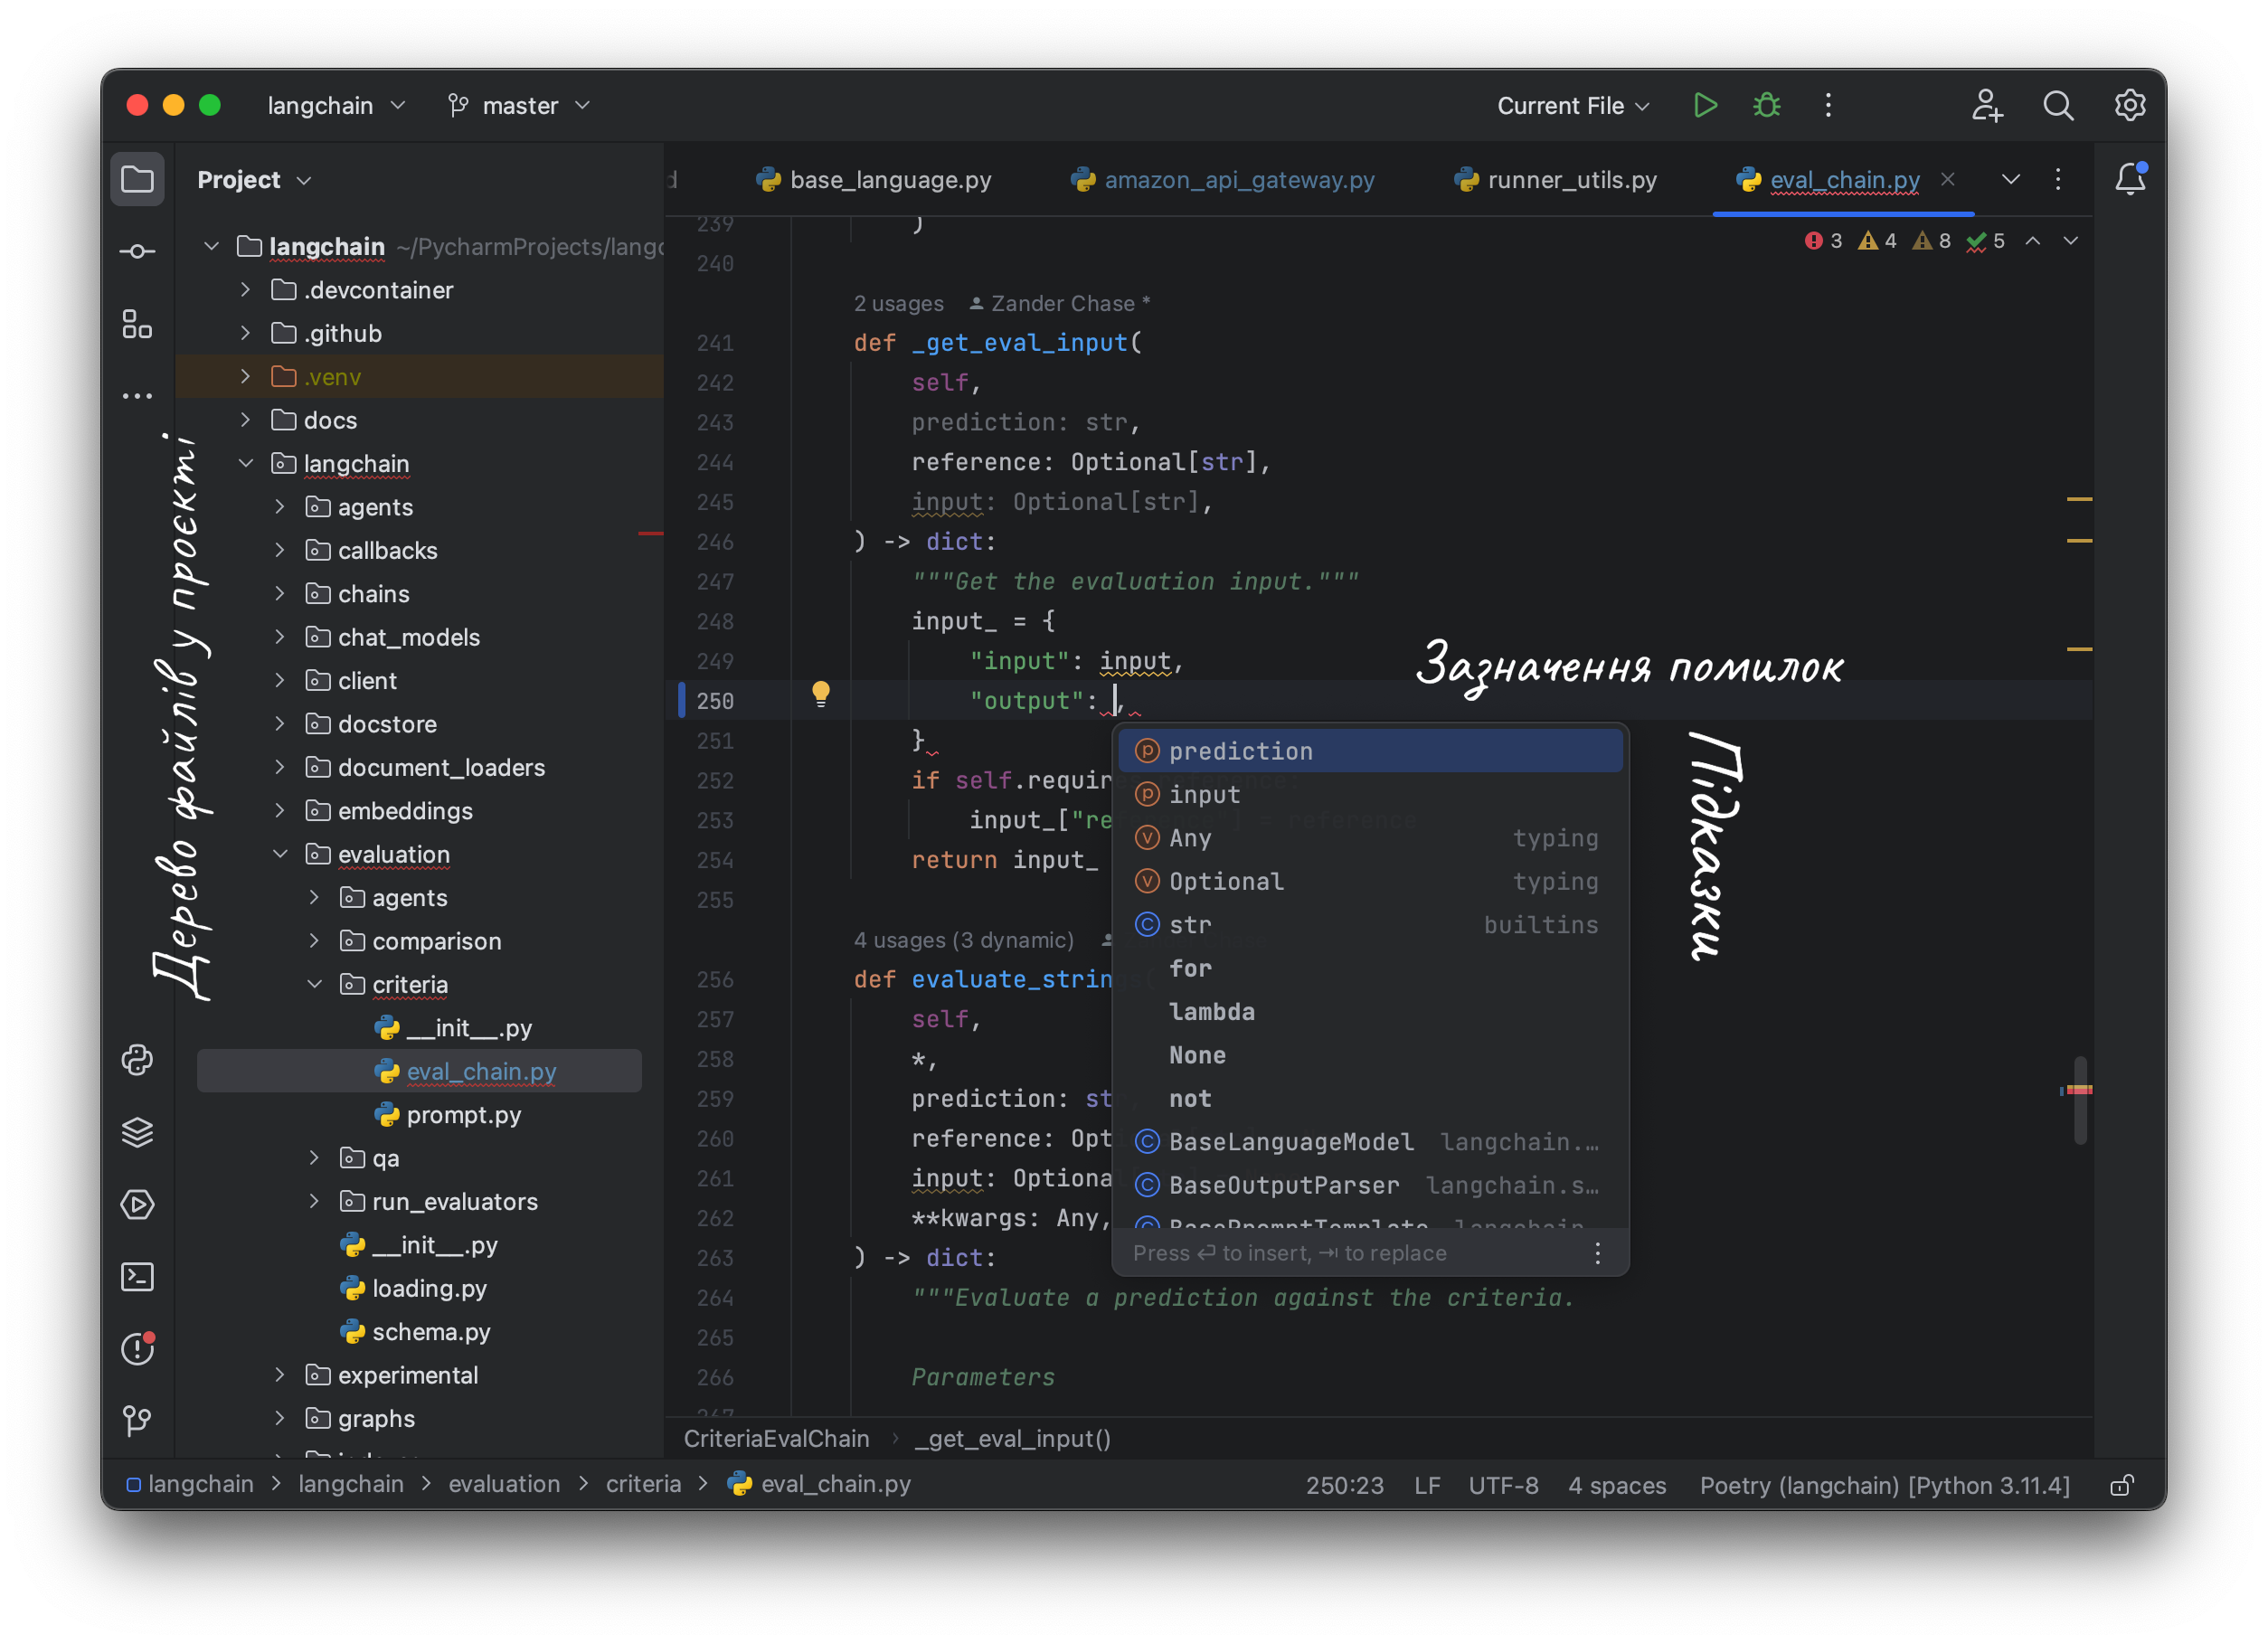Switch to the base_language.py tab

click(890, 180)
